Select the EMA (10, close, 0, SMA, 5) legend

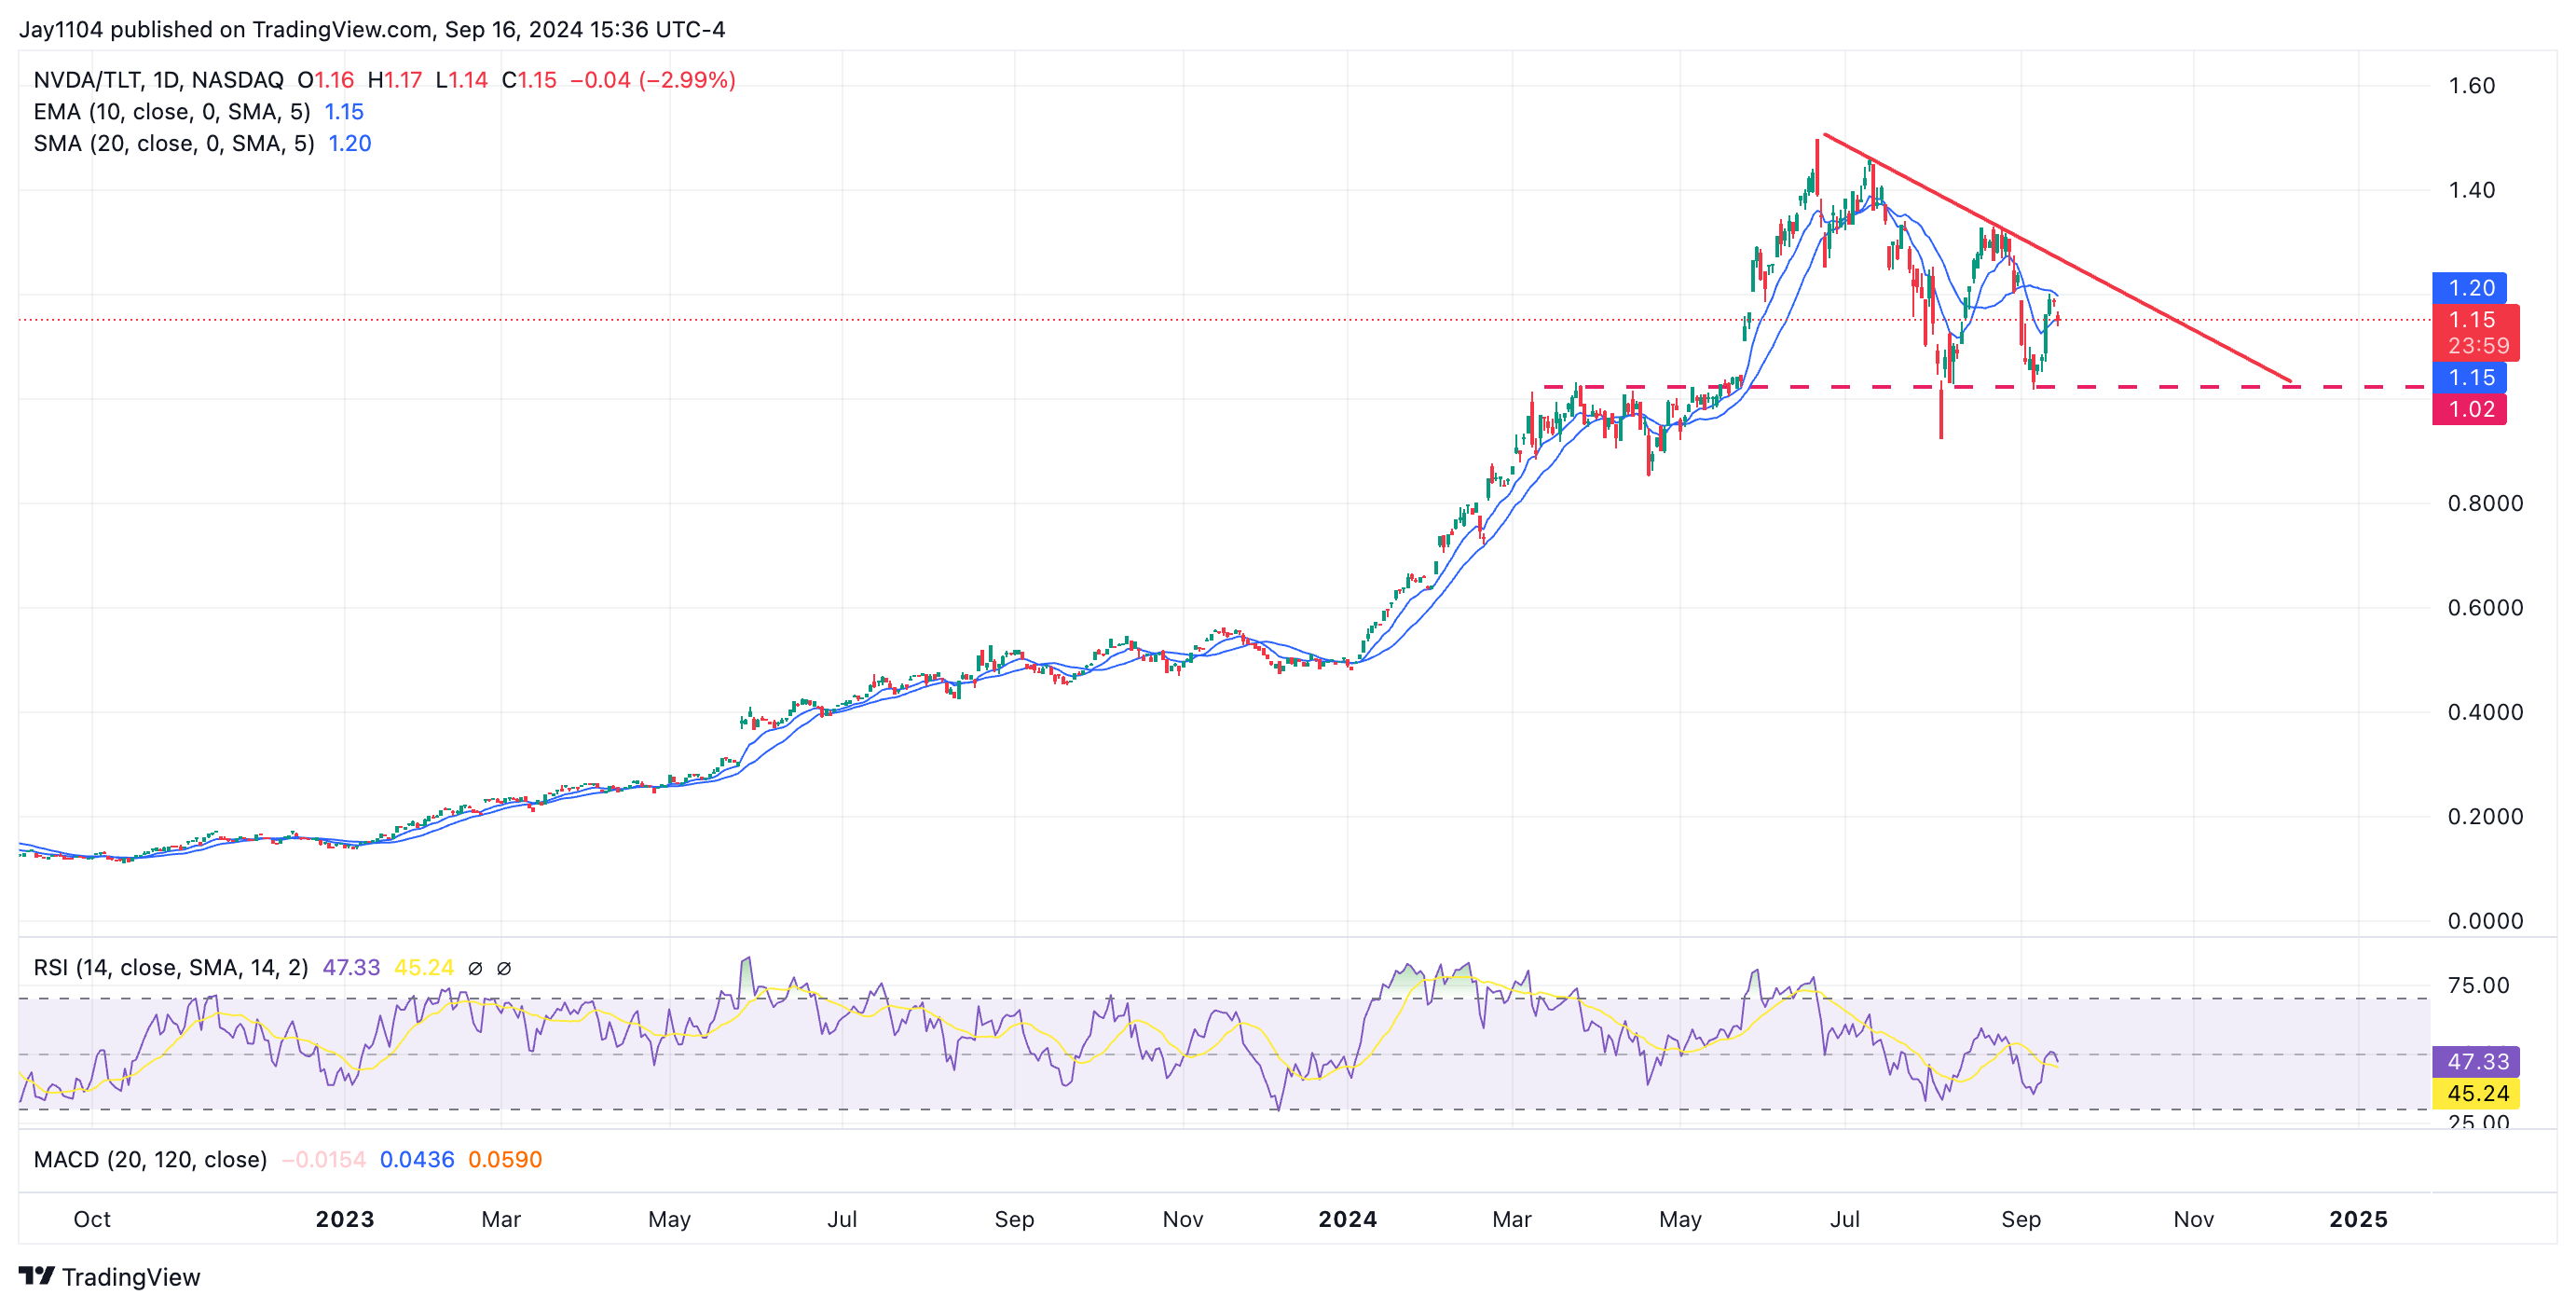click(172, 112)
